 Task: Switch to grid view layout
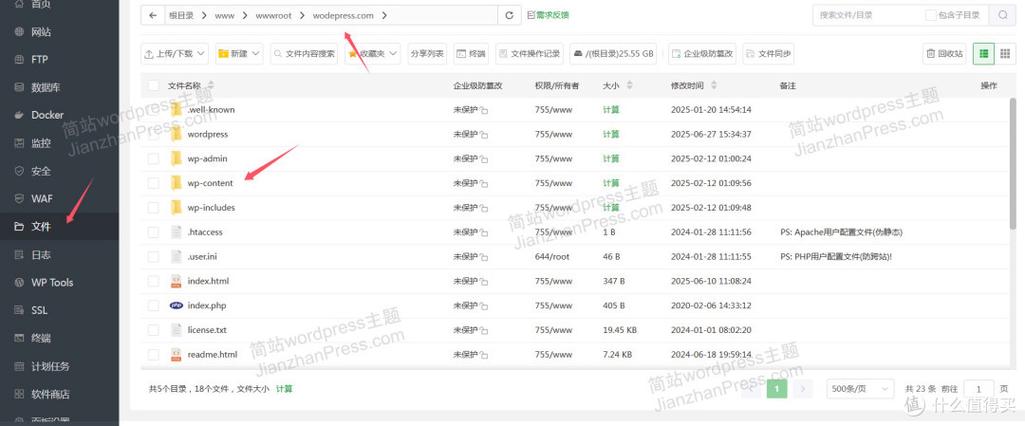coord(1006,53)
